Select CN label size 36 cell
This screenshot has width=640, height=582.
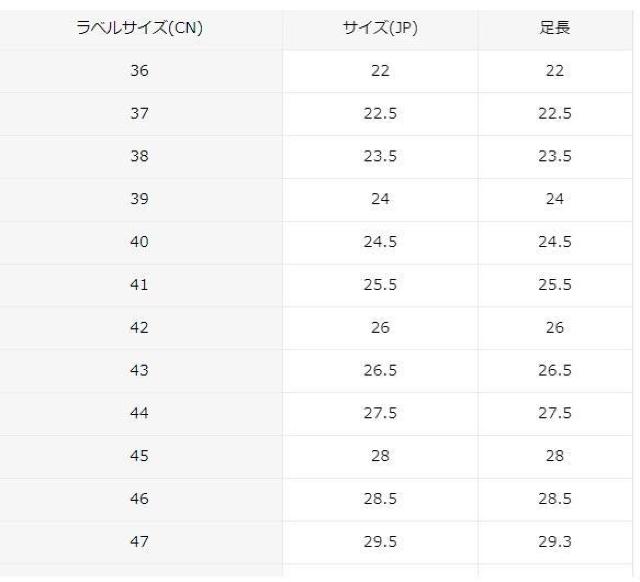click(x=139, y=71)
